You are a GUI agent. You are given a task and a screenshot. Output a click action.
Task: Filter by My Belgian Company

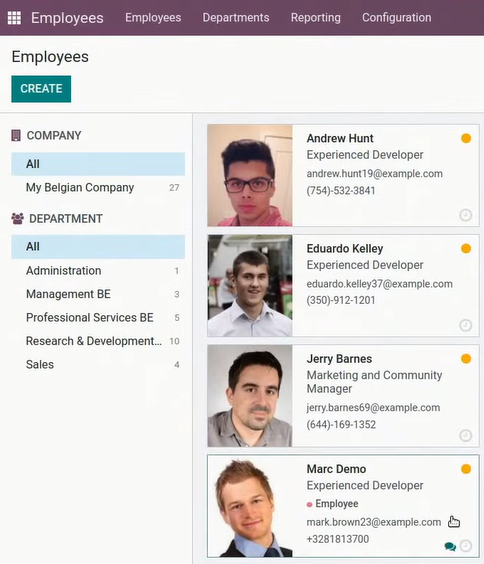tap(98, 187)
